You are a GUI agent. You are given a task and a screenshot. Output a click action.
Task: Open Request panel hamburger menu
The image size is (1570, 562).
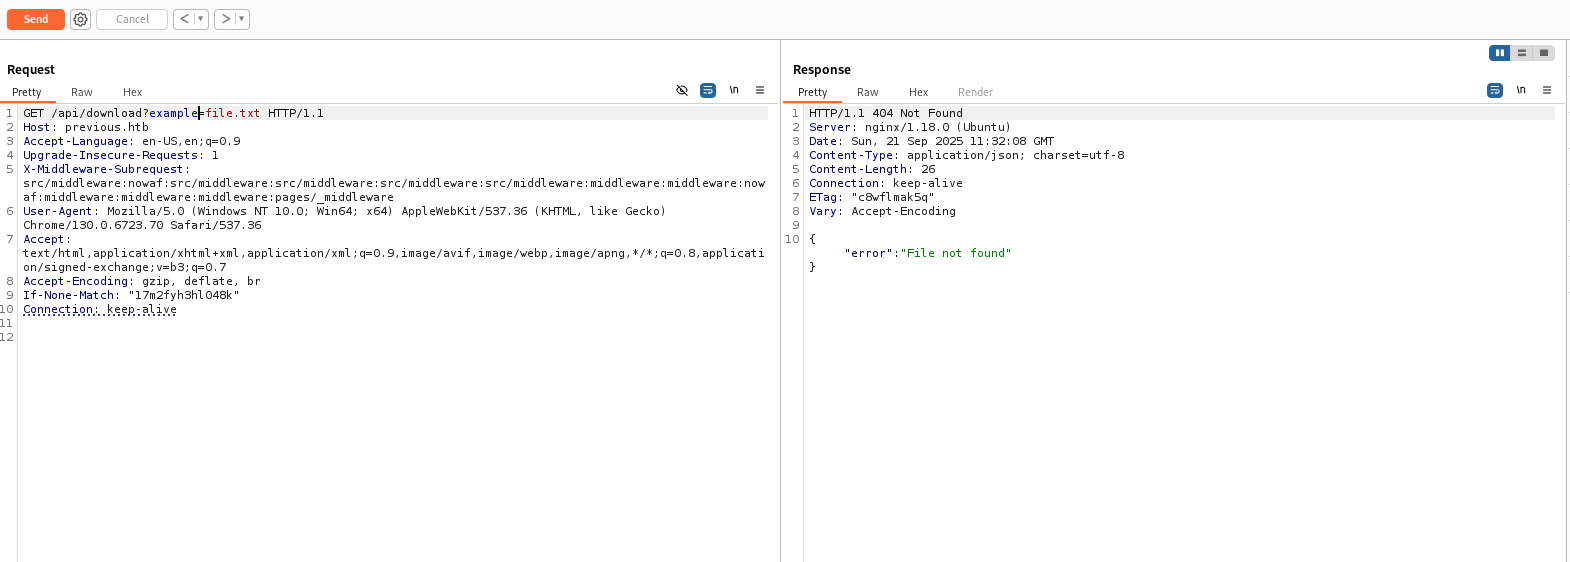coord(760,90)
